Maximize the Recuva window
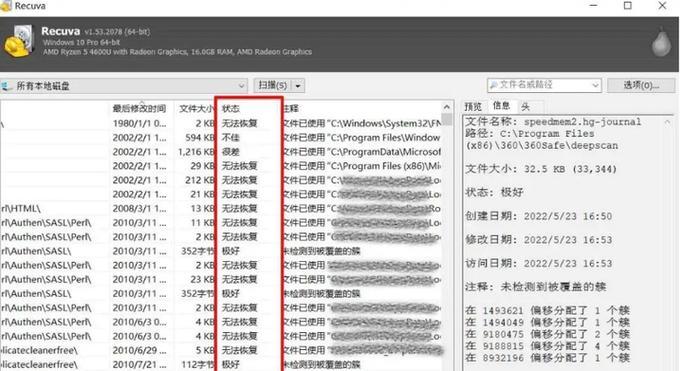683x371 pixels. click(628, 6)
